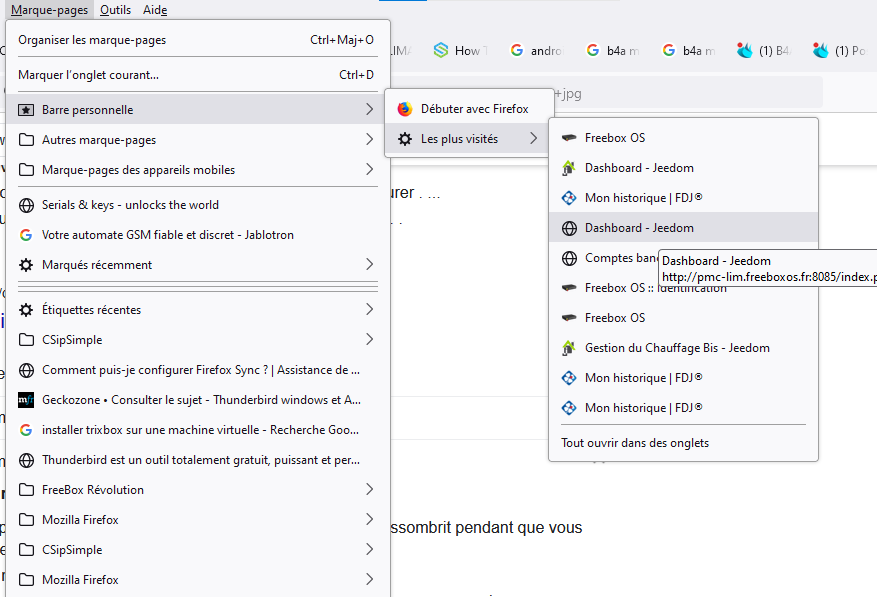Expand the Barre personnelle submenu arrow
Viewport: 877px width, 597px height.
369,110
